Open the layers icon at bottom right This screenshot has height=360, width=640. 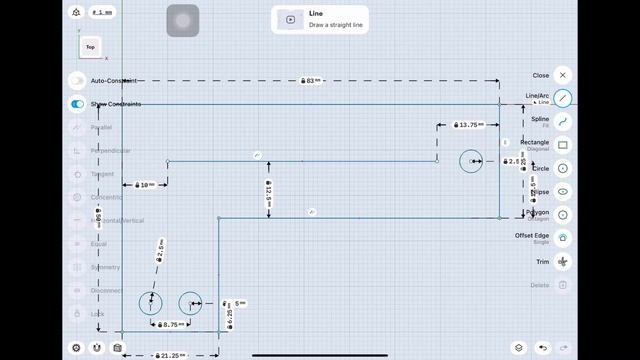click(x=519, y=348)
